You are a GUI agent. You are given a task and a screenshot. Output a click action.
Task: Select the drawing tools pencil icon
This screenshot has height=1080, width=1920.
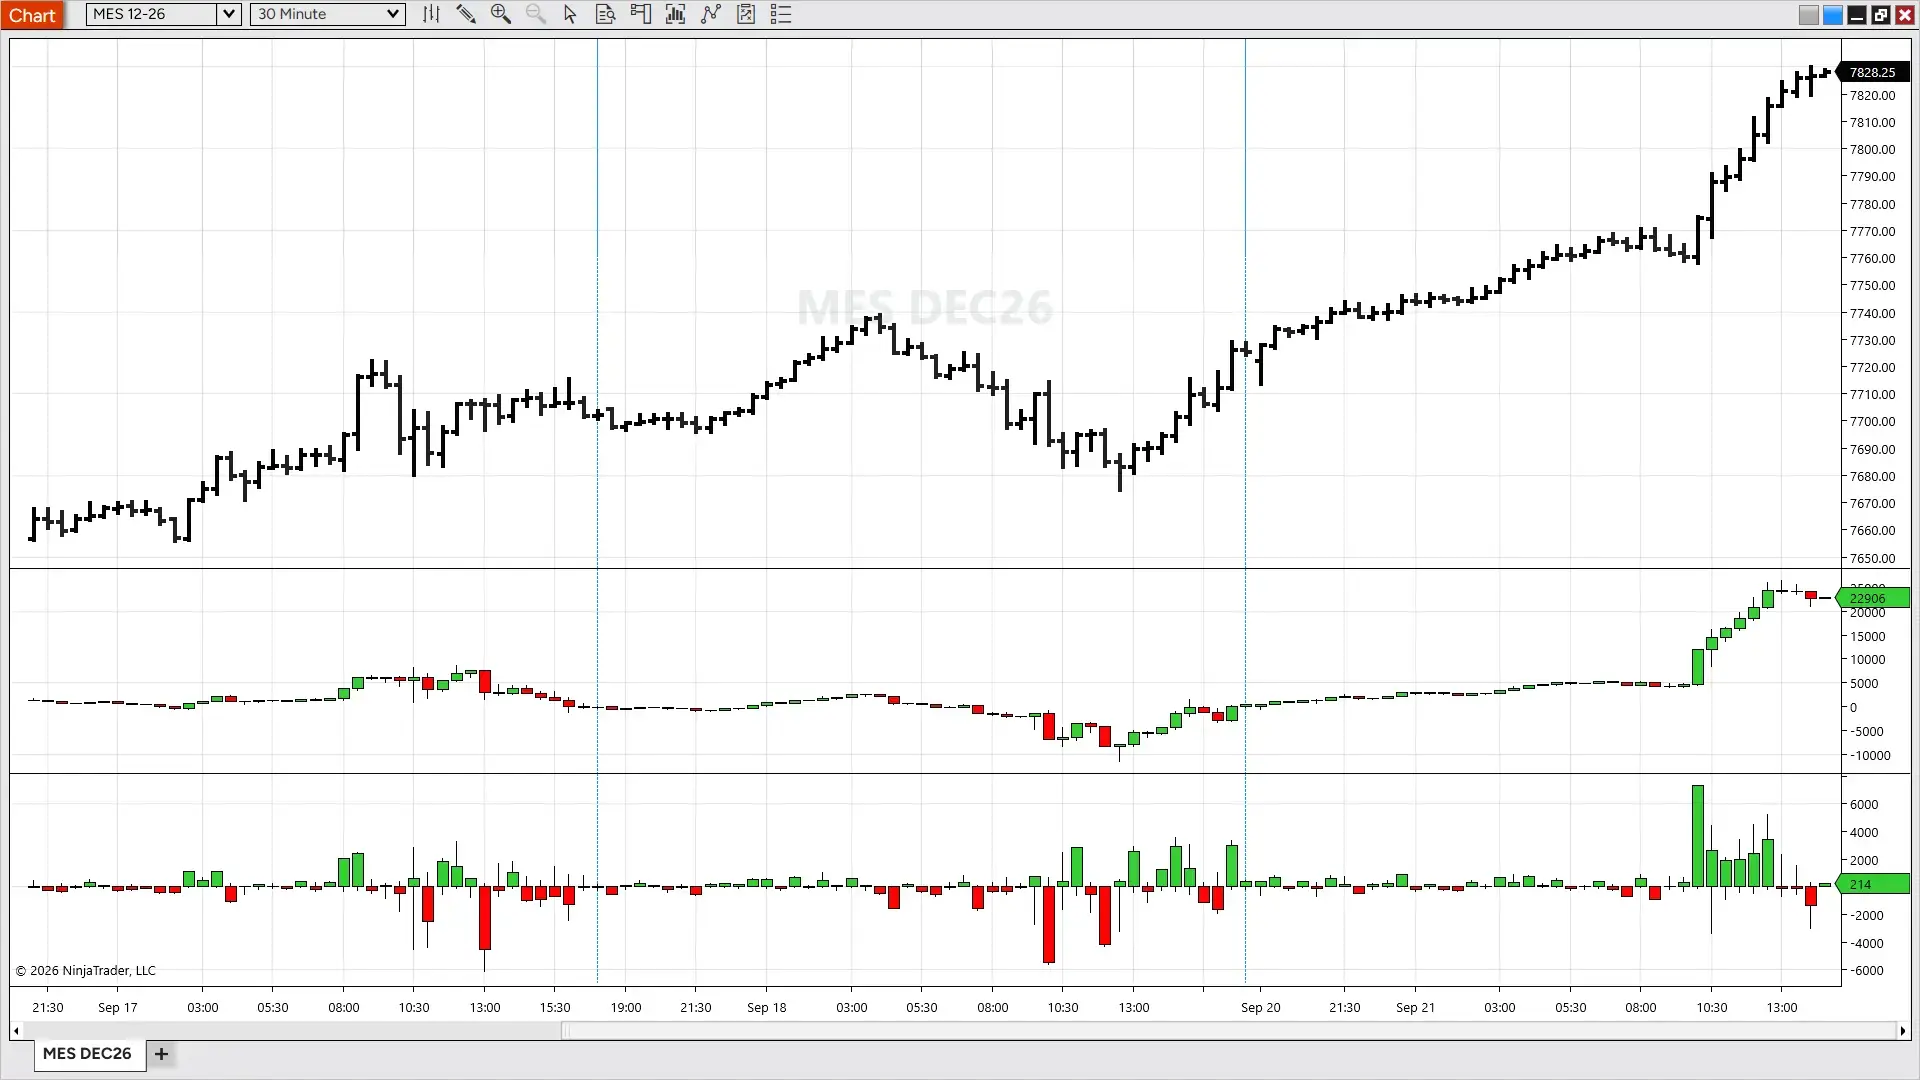point(466,14)
